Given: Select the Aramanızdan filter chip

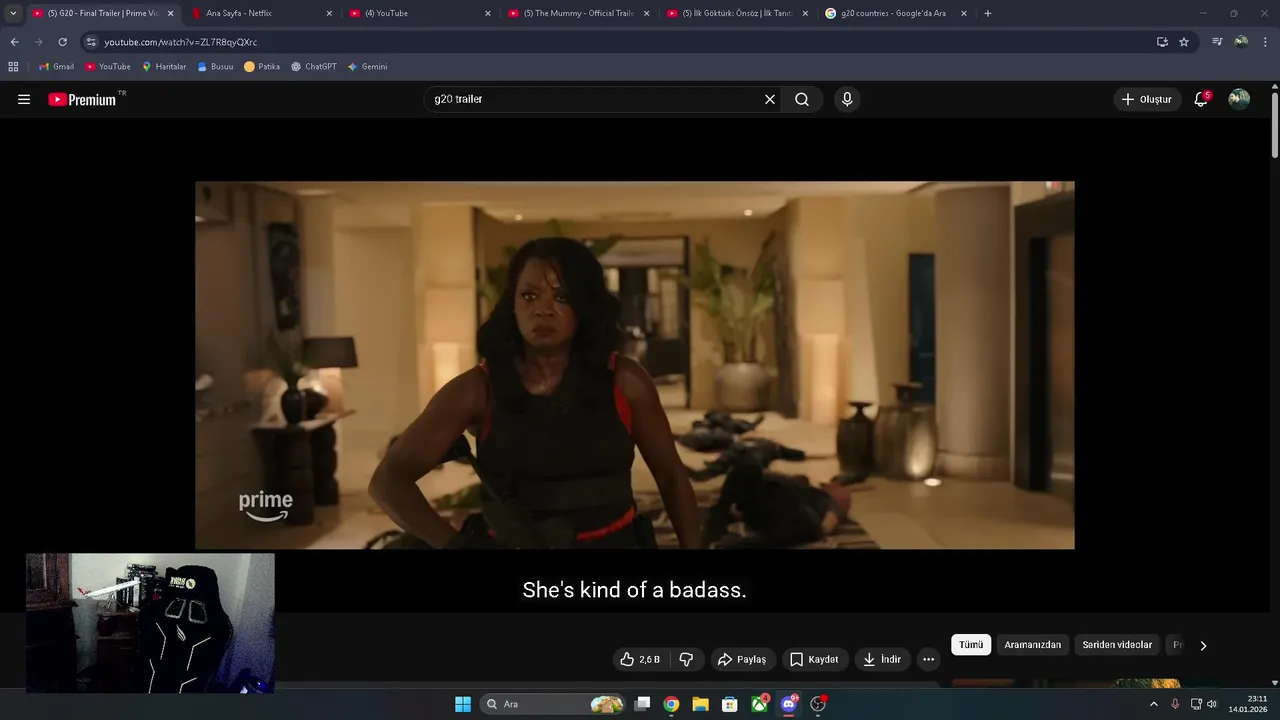Looking at the screenshot, I should point(1032,645).
